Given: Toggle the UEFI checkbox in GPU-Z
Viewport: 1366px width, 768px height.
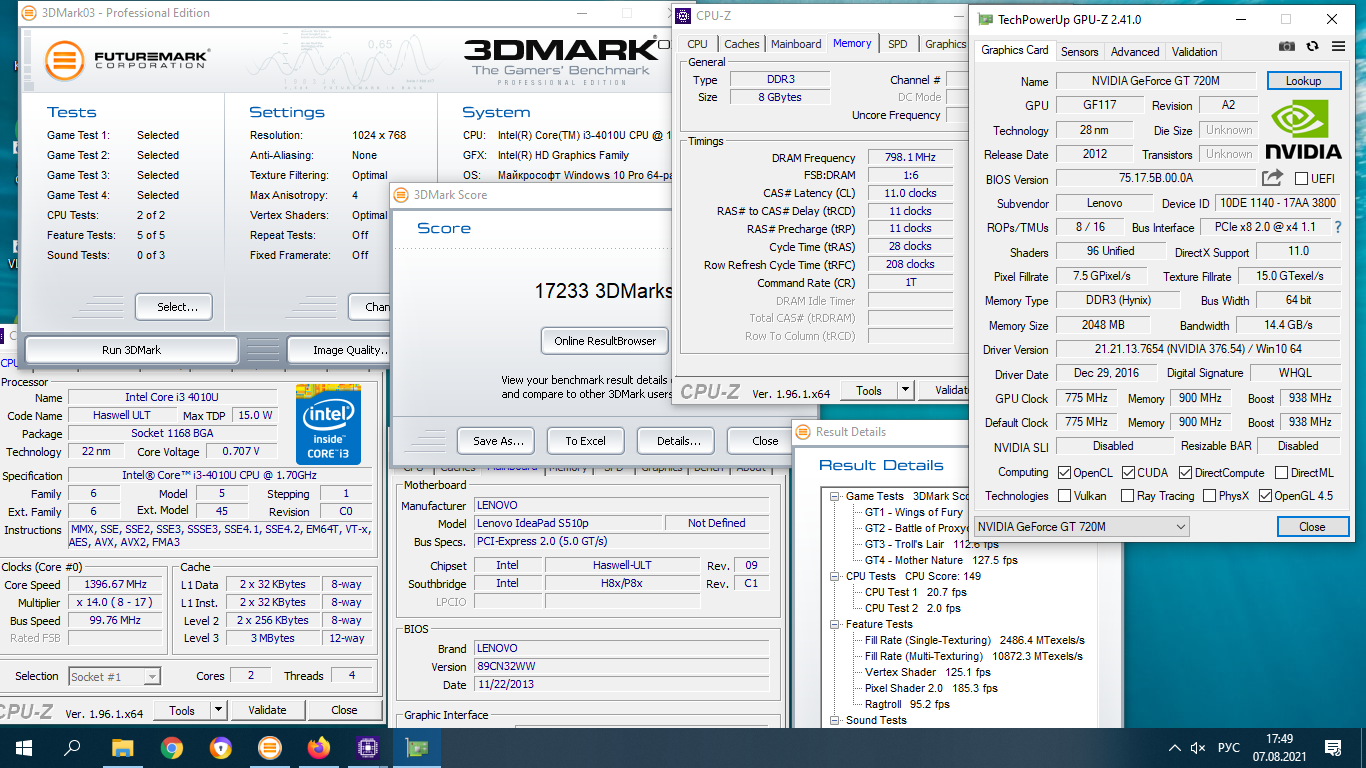Looking at the screenshot, I should point(1301,179).
